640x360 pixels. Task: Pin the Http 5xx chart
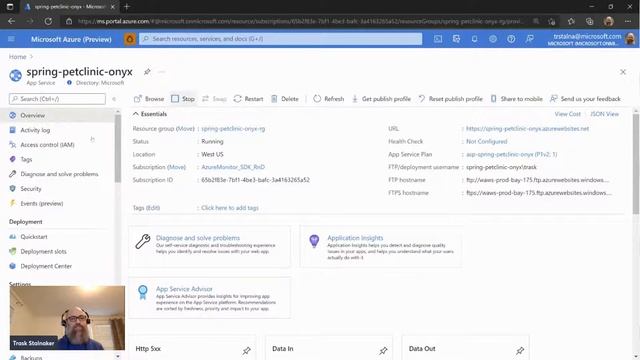pyautogui.click(x=247, y=350)
